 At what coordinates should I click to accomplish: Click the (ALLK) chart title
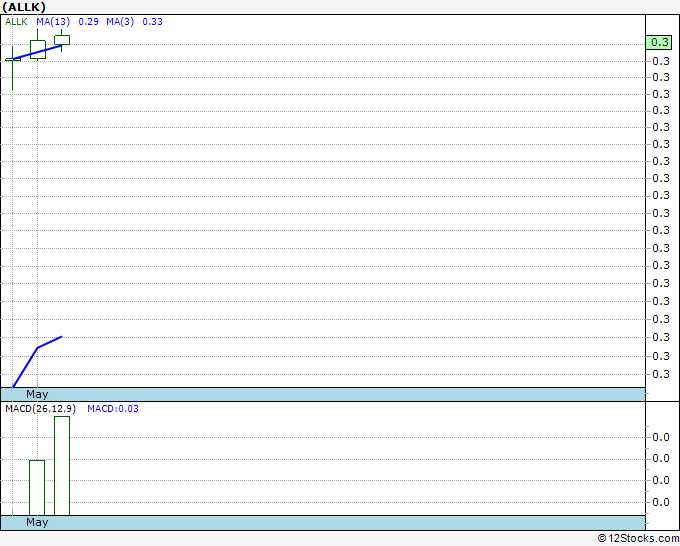[24, 7]
